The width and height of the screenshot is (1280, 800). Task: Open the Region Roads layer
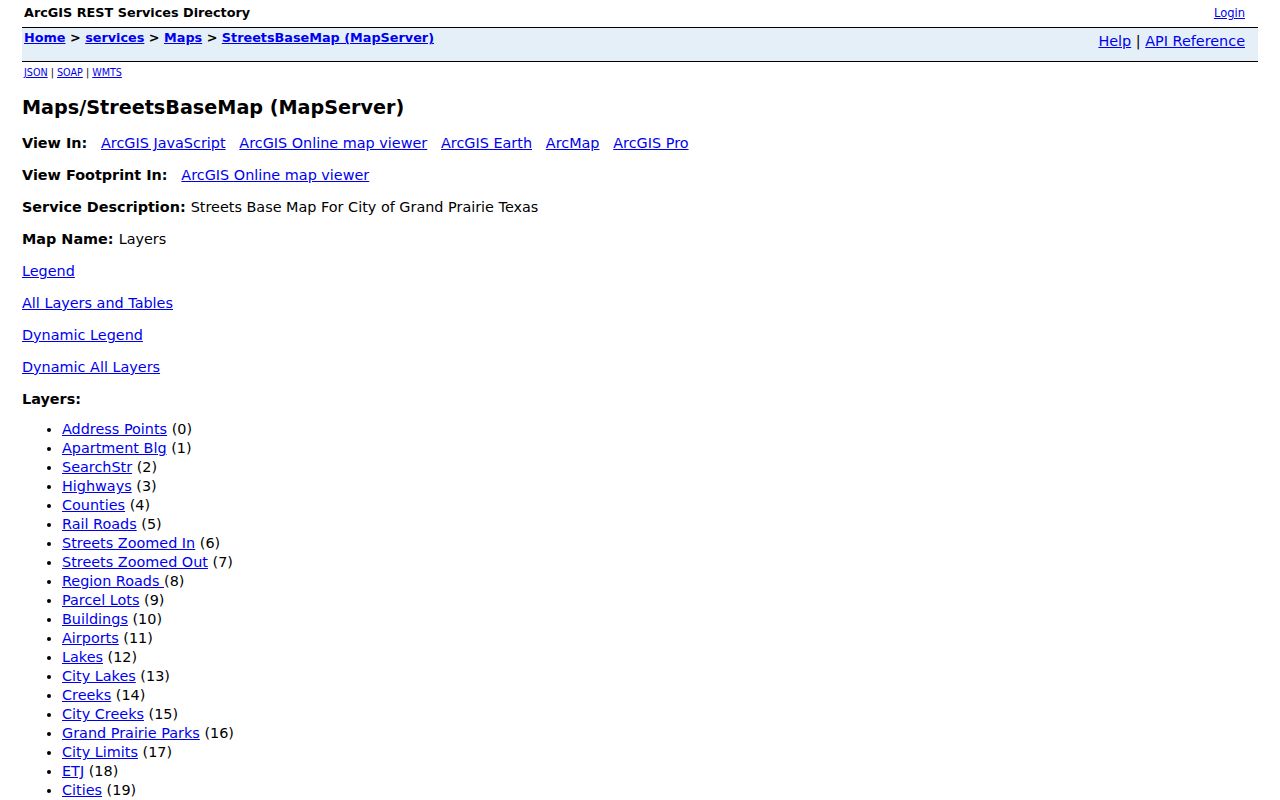coord(113,581)
